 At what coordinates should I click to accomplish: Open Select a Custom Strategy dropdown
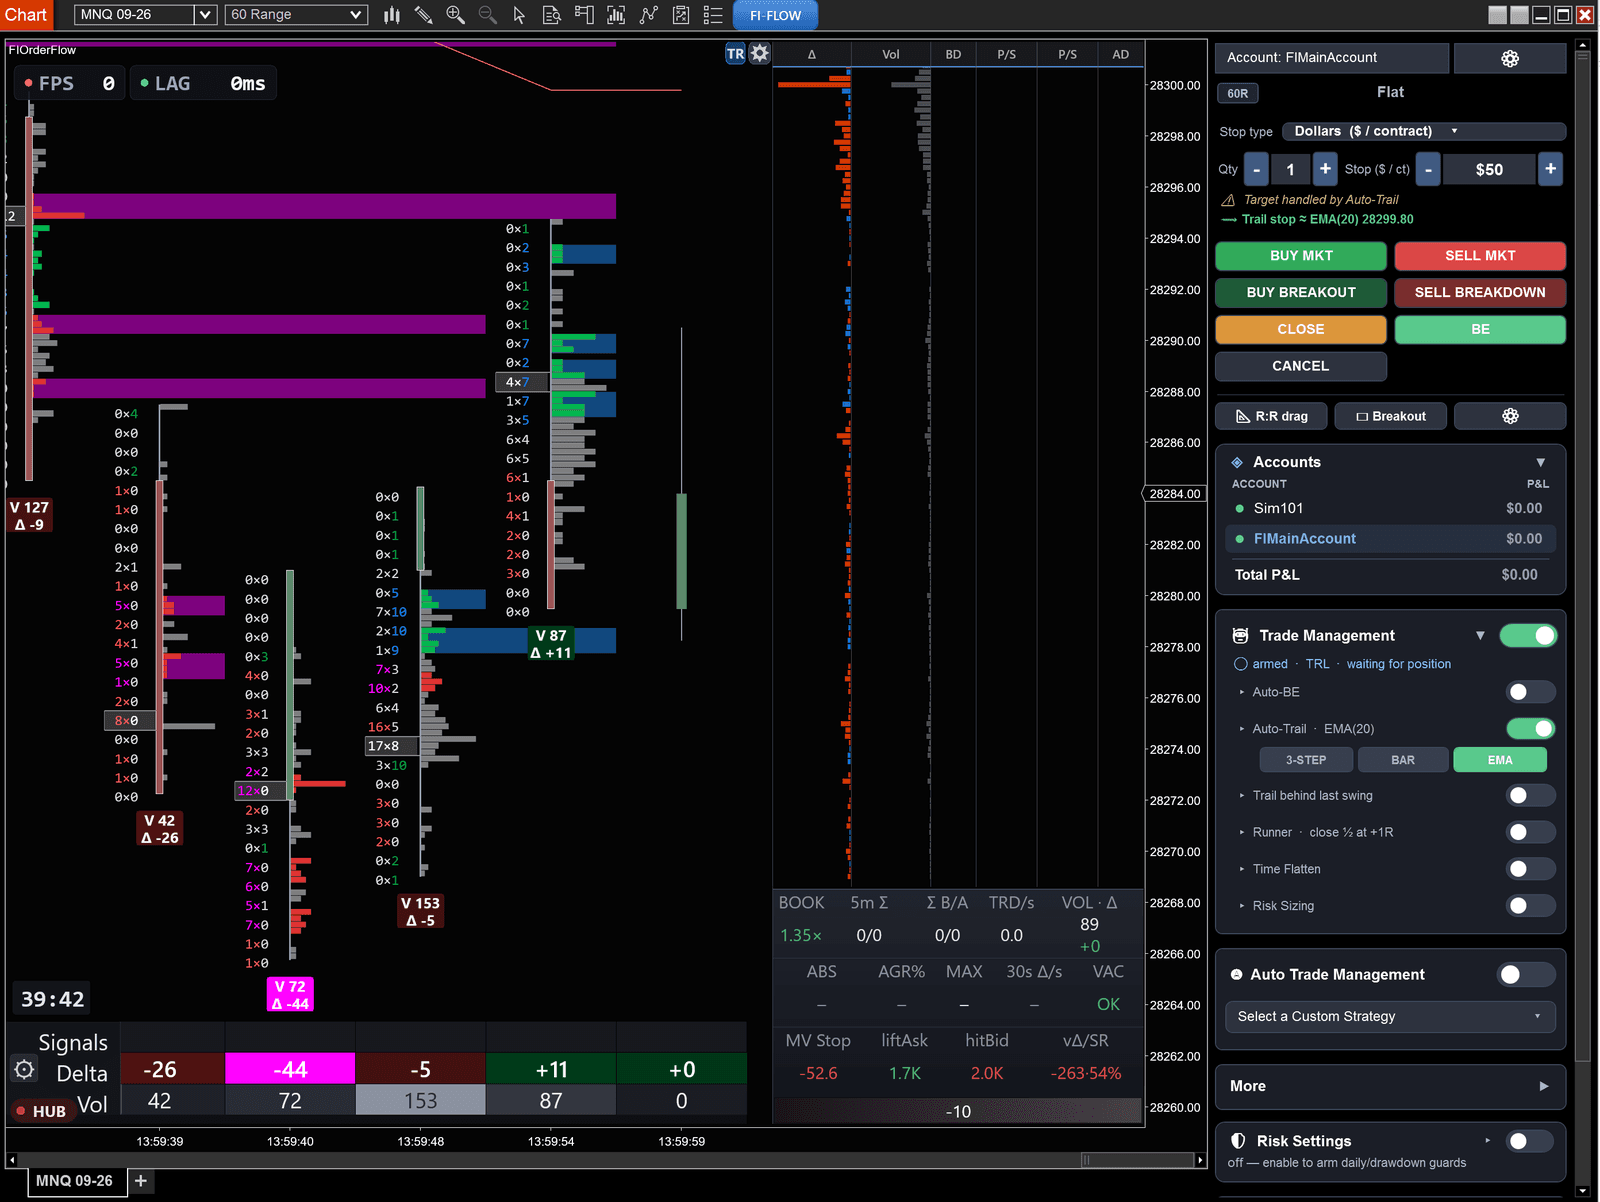[x=1390, y=1017]
